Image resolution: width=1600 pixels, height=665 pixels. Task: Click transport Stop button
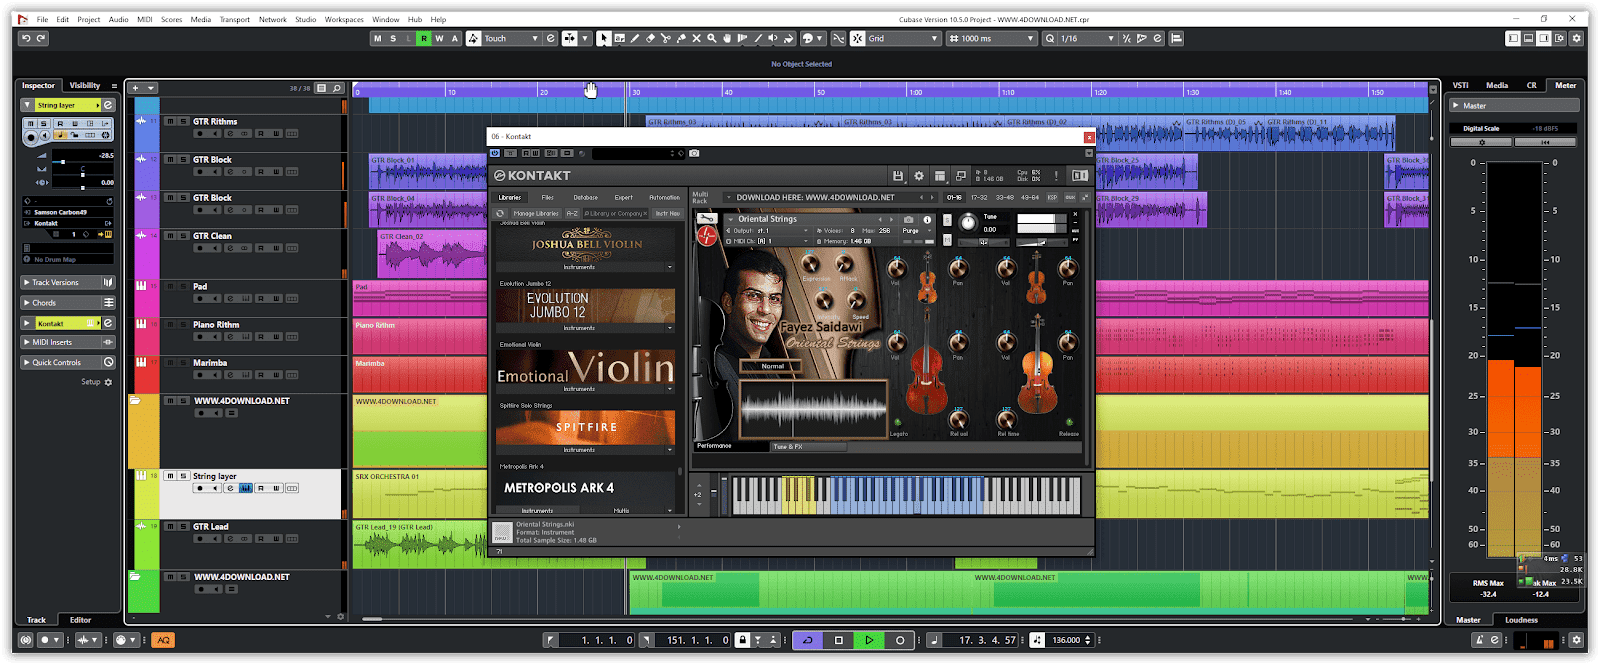tap(839, 640)
